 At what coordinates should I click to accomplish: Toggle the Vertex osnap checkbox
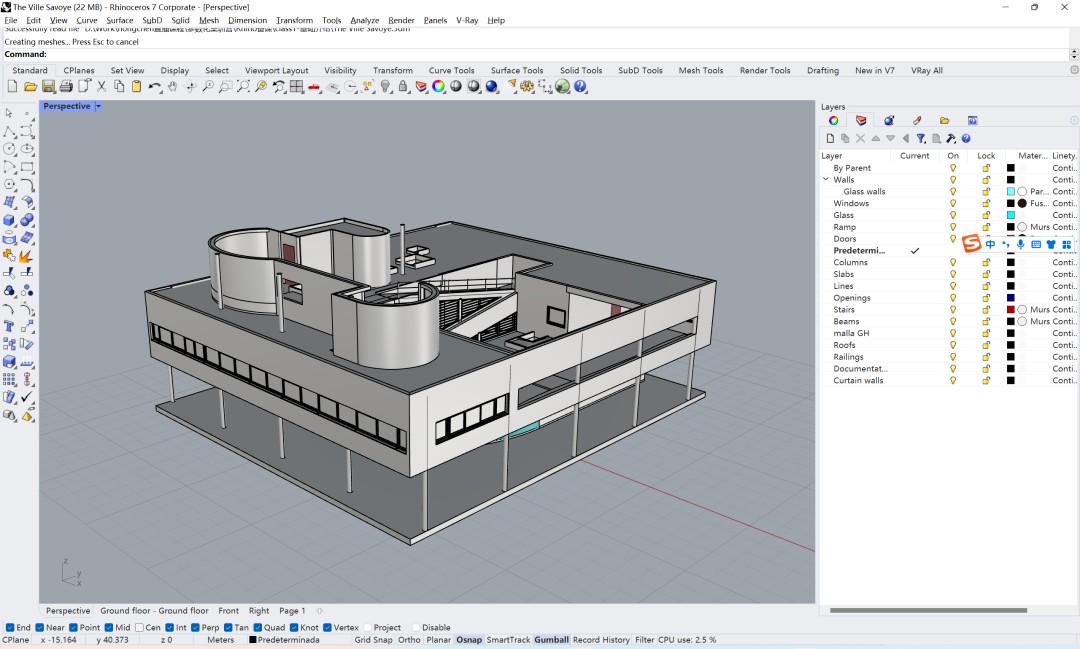pyautogui.click(x=328, y=628)
